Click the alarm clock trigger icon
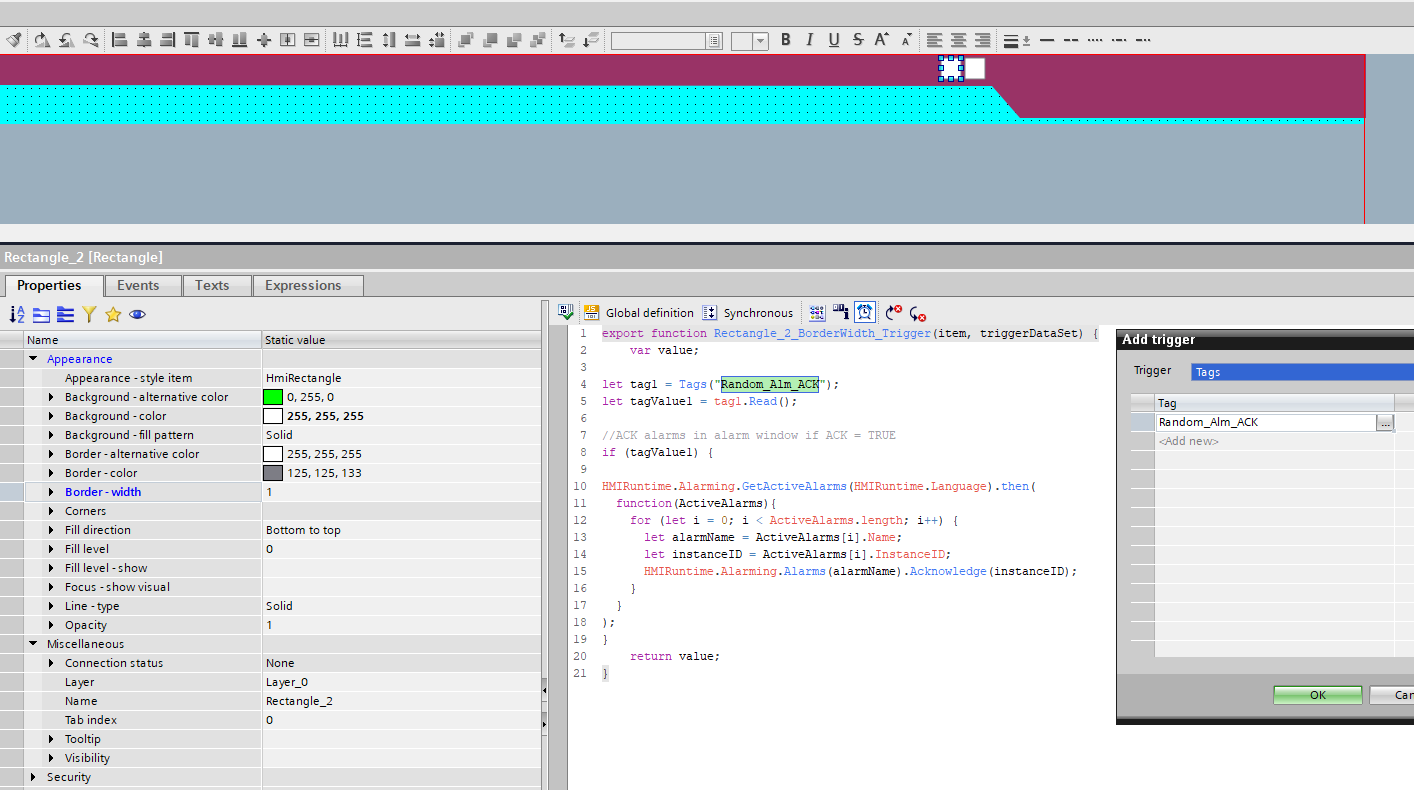The height and width of the screenshot is (790, 1414). click(x=865, y=313)
